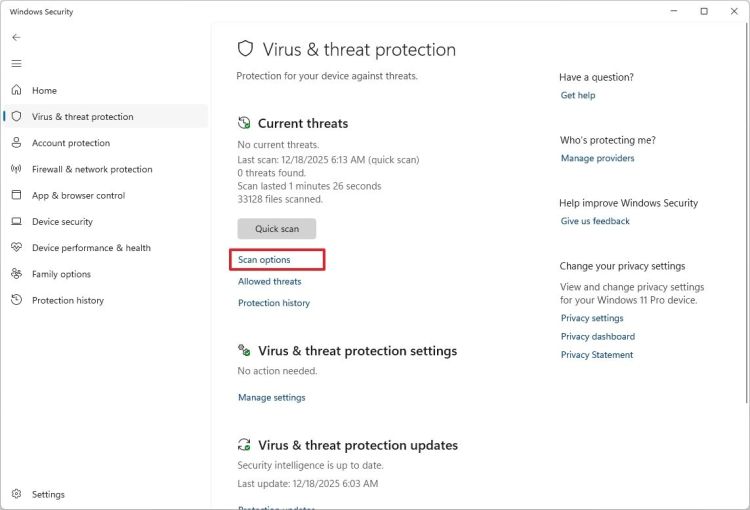Click the Home house icon

coord(16,90)
